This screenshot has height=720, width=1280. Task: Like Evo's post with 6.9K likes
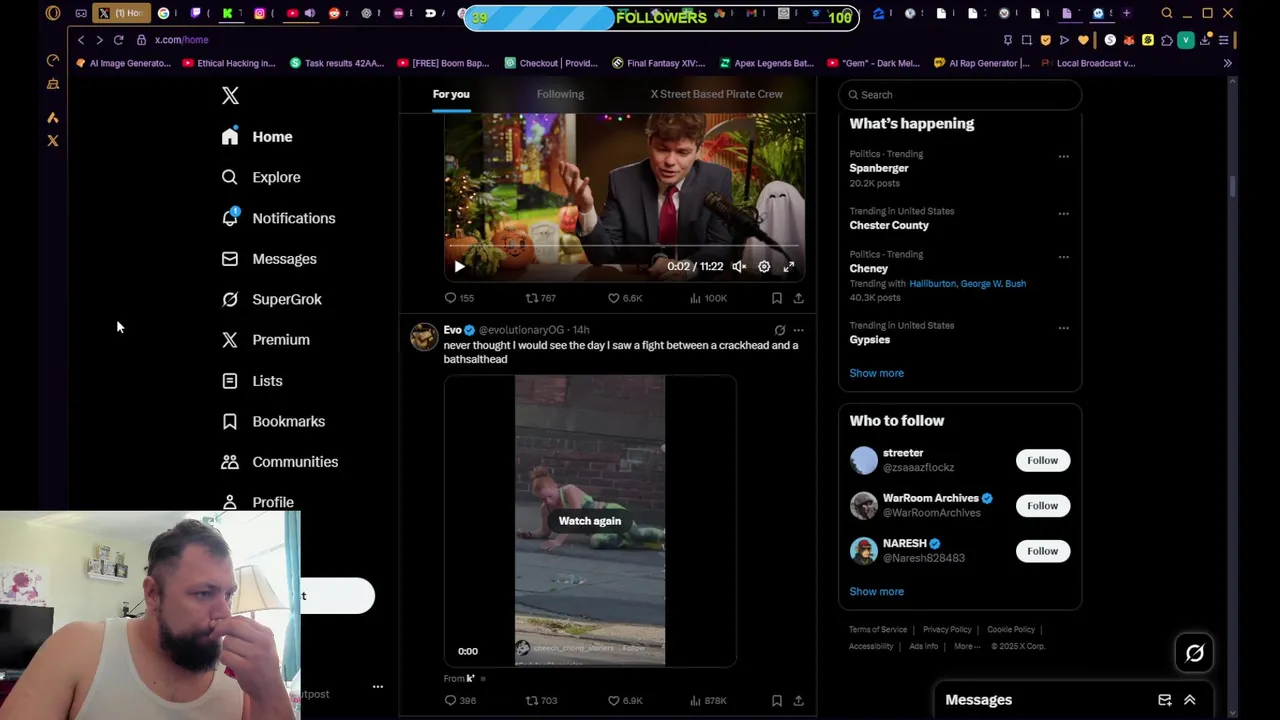625,701
